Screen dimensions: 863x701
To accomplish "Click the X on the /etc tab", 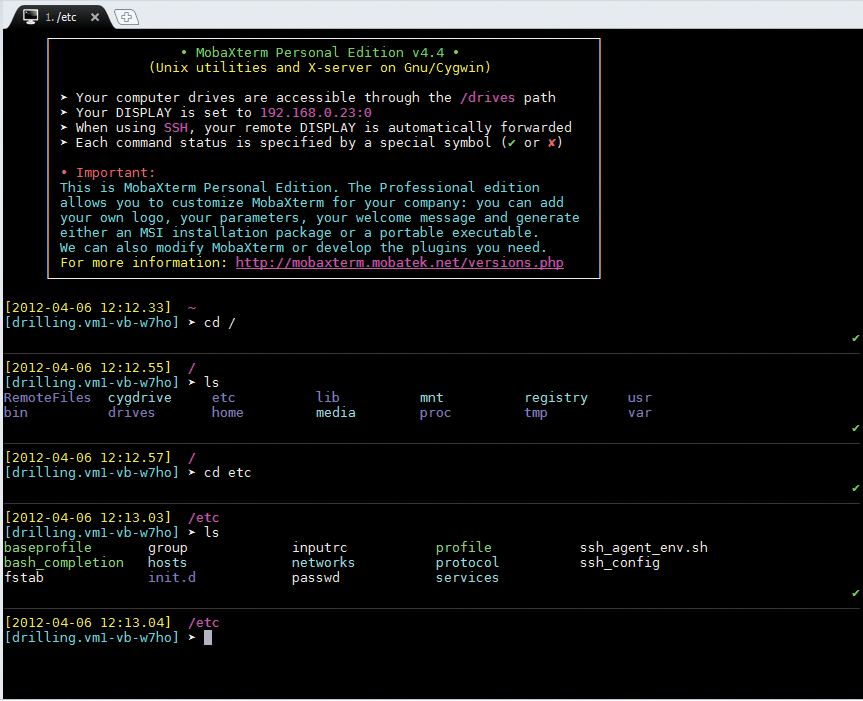I will tap(93, 16).
